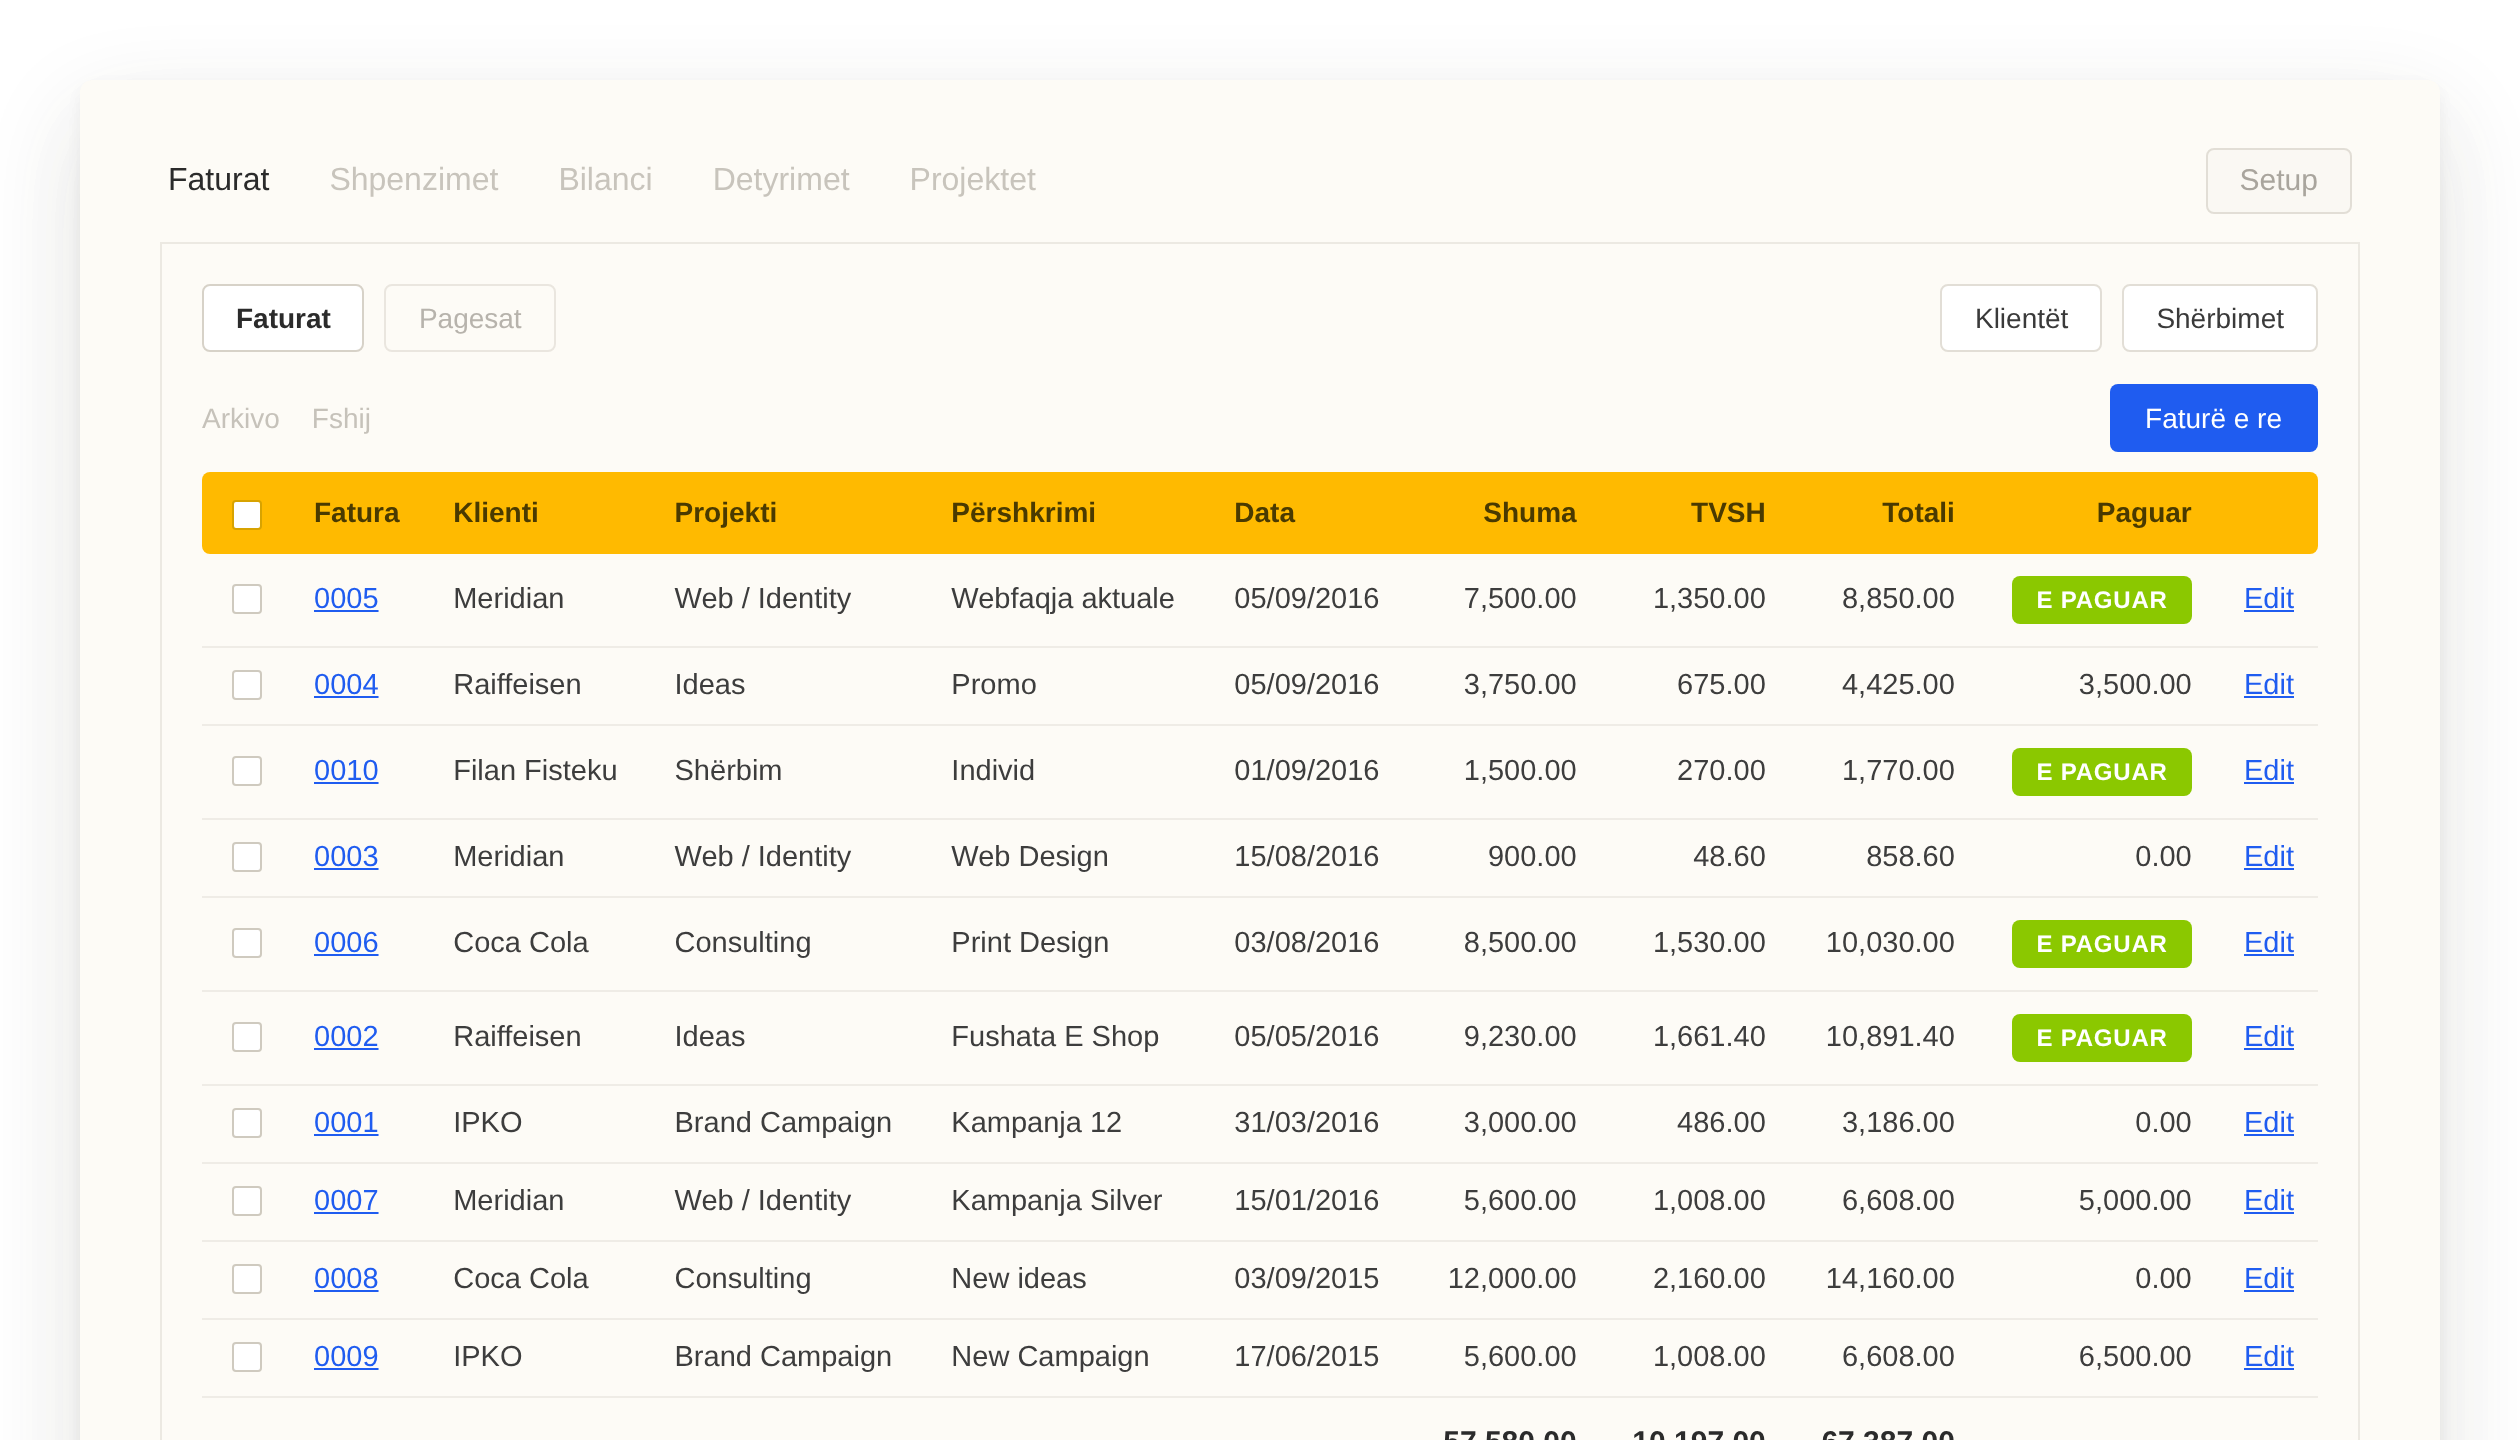
Task: Open invoice number 0004
Action: click(x=346, y=684)
